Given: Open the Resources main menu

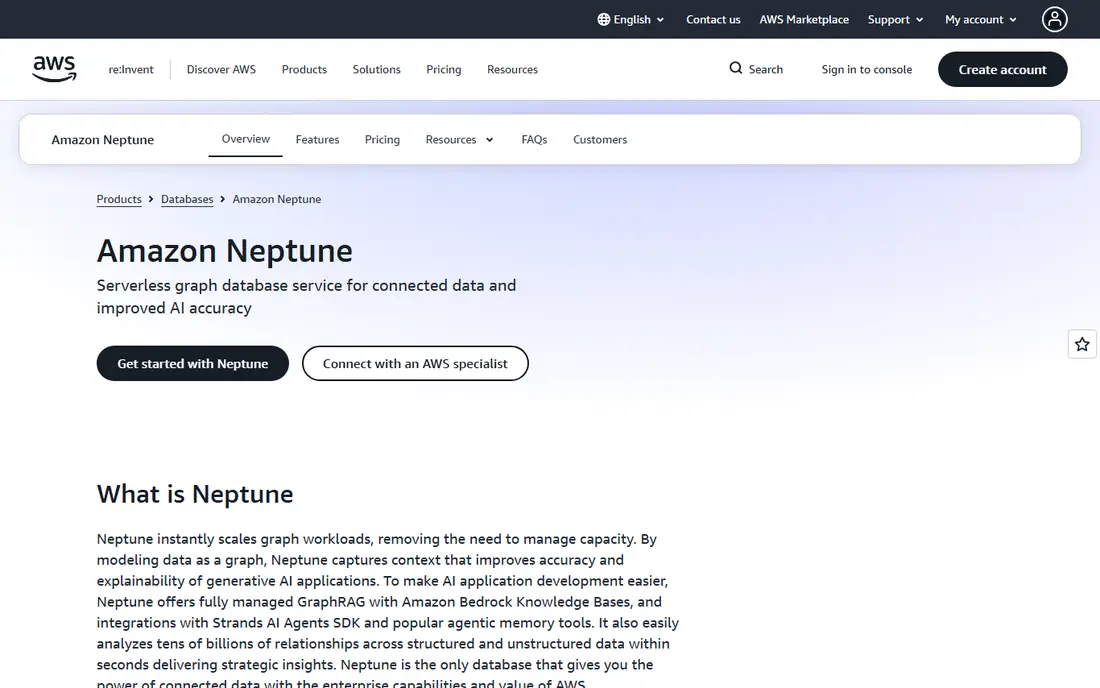Looking at the screenshot, I should coord(512,69).
